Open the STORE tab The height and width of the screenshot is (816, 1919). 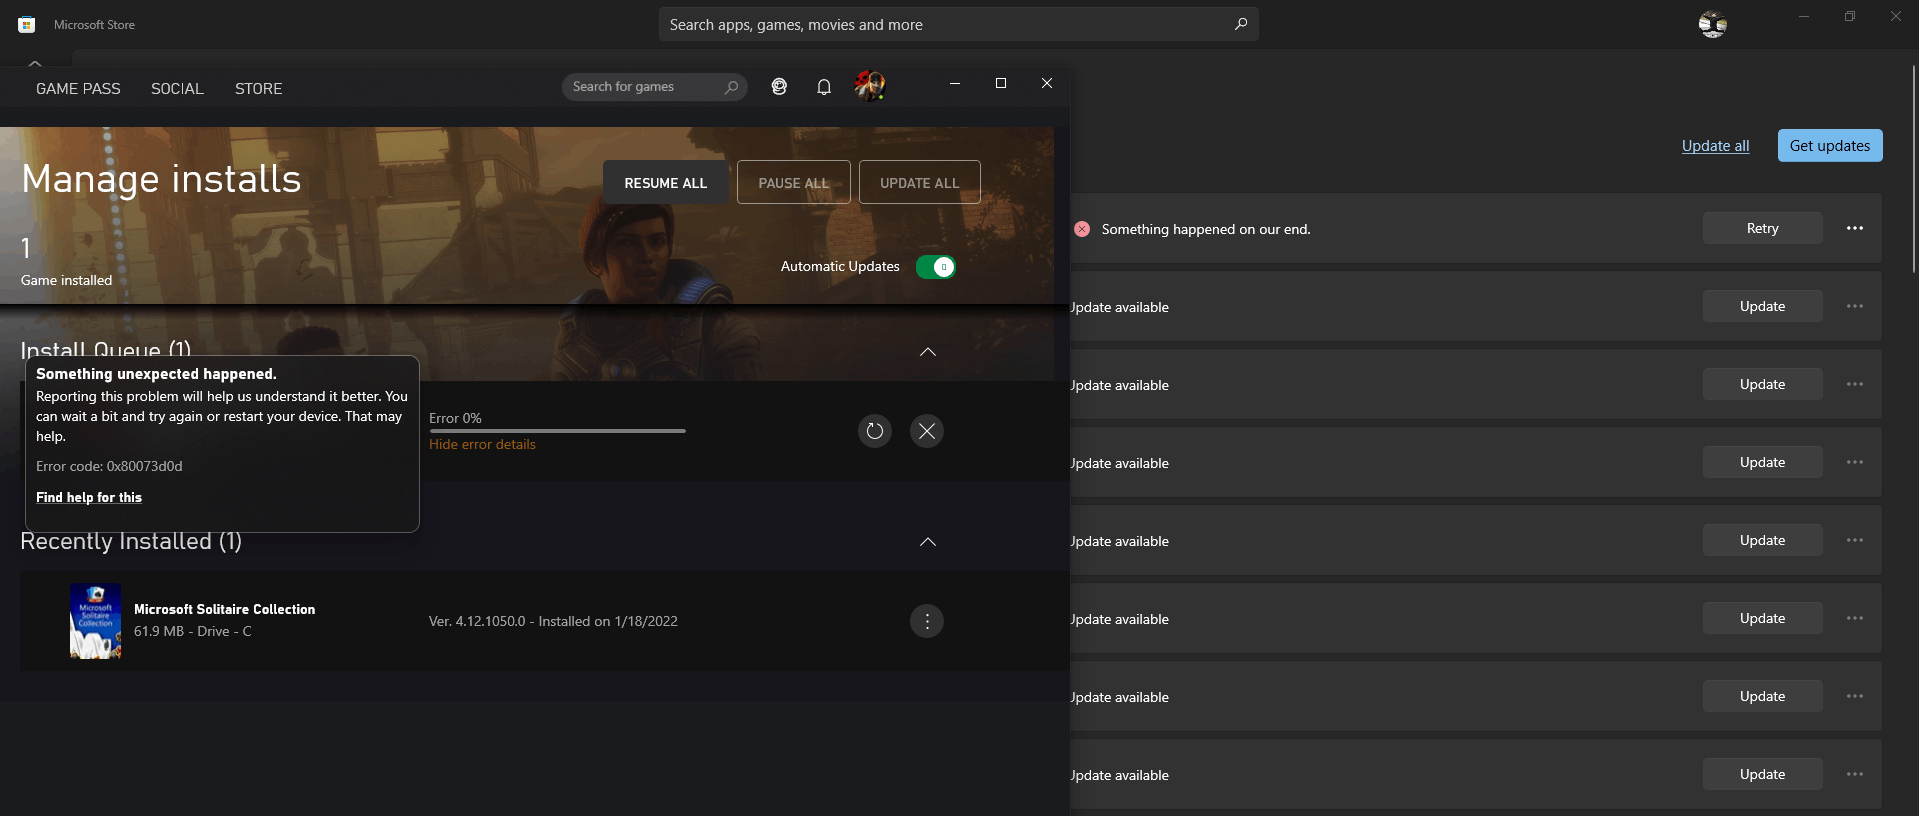[258, 89]
